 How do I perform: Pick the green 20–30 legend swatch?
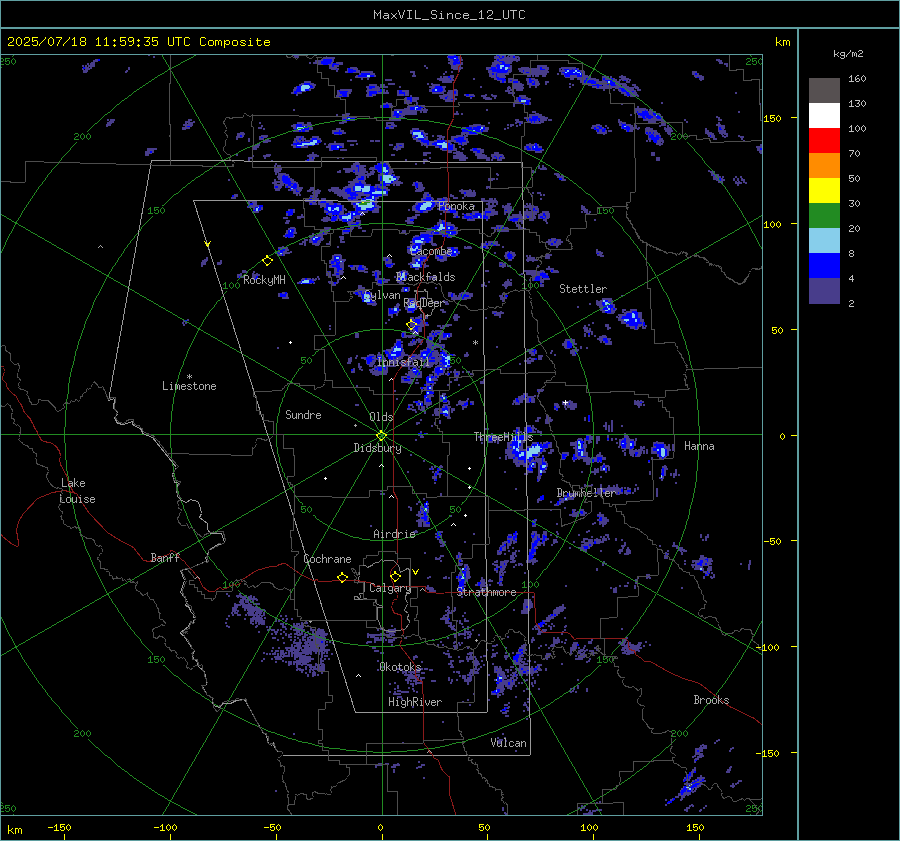pyautogui.click(x=824, y=215)
